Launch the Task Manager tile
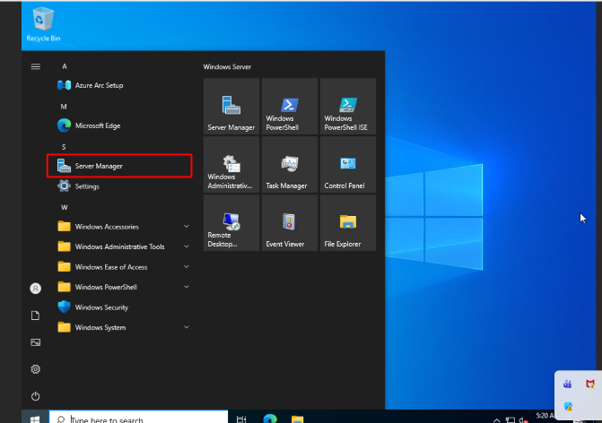This screenshot has height=423, width=602. (289, 165)
